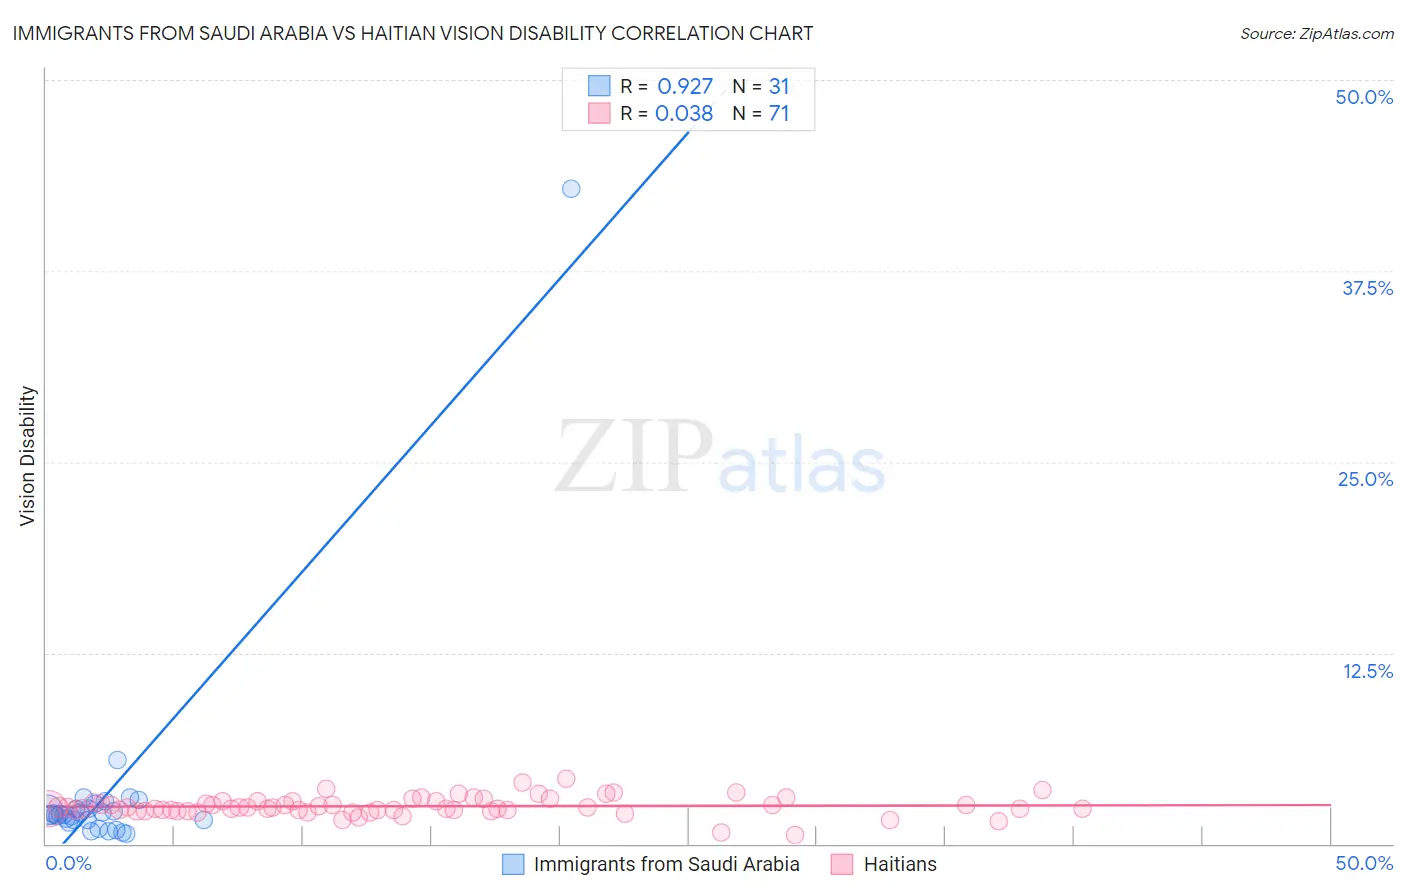Click the chart title text
Screen dimensions: 1406x892
click(x=413, y=33)
